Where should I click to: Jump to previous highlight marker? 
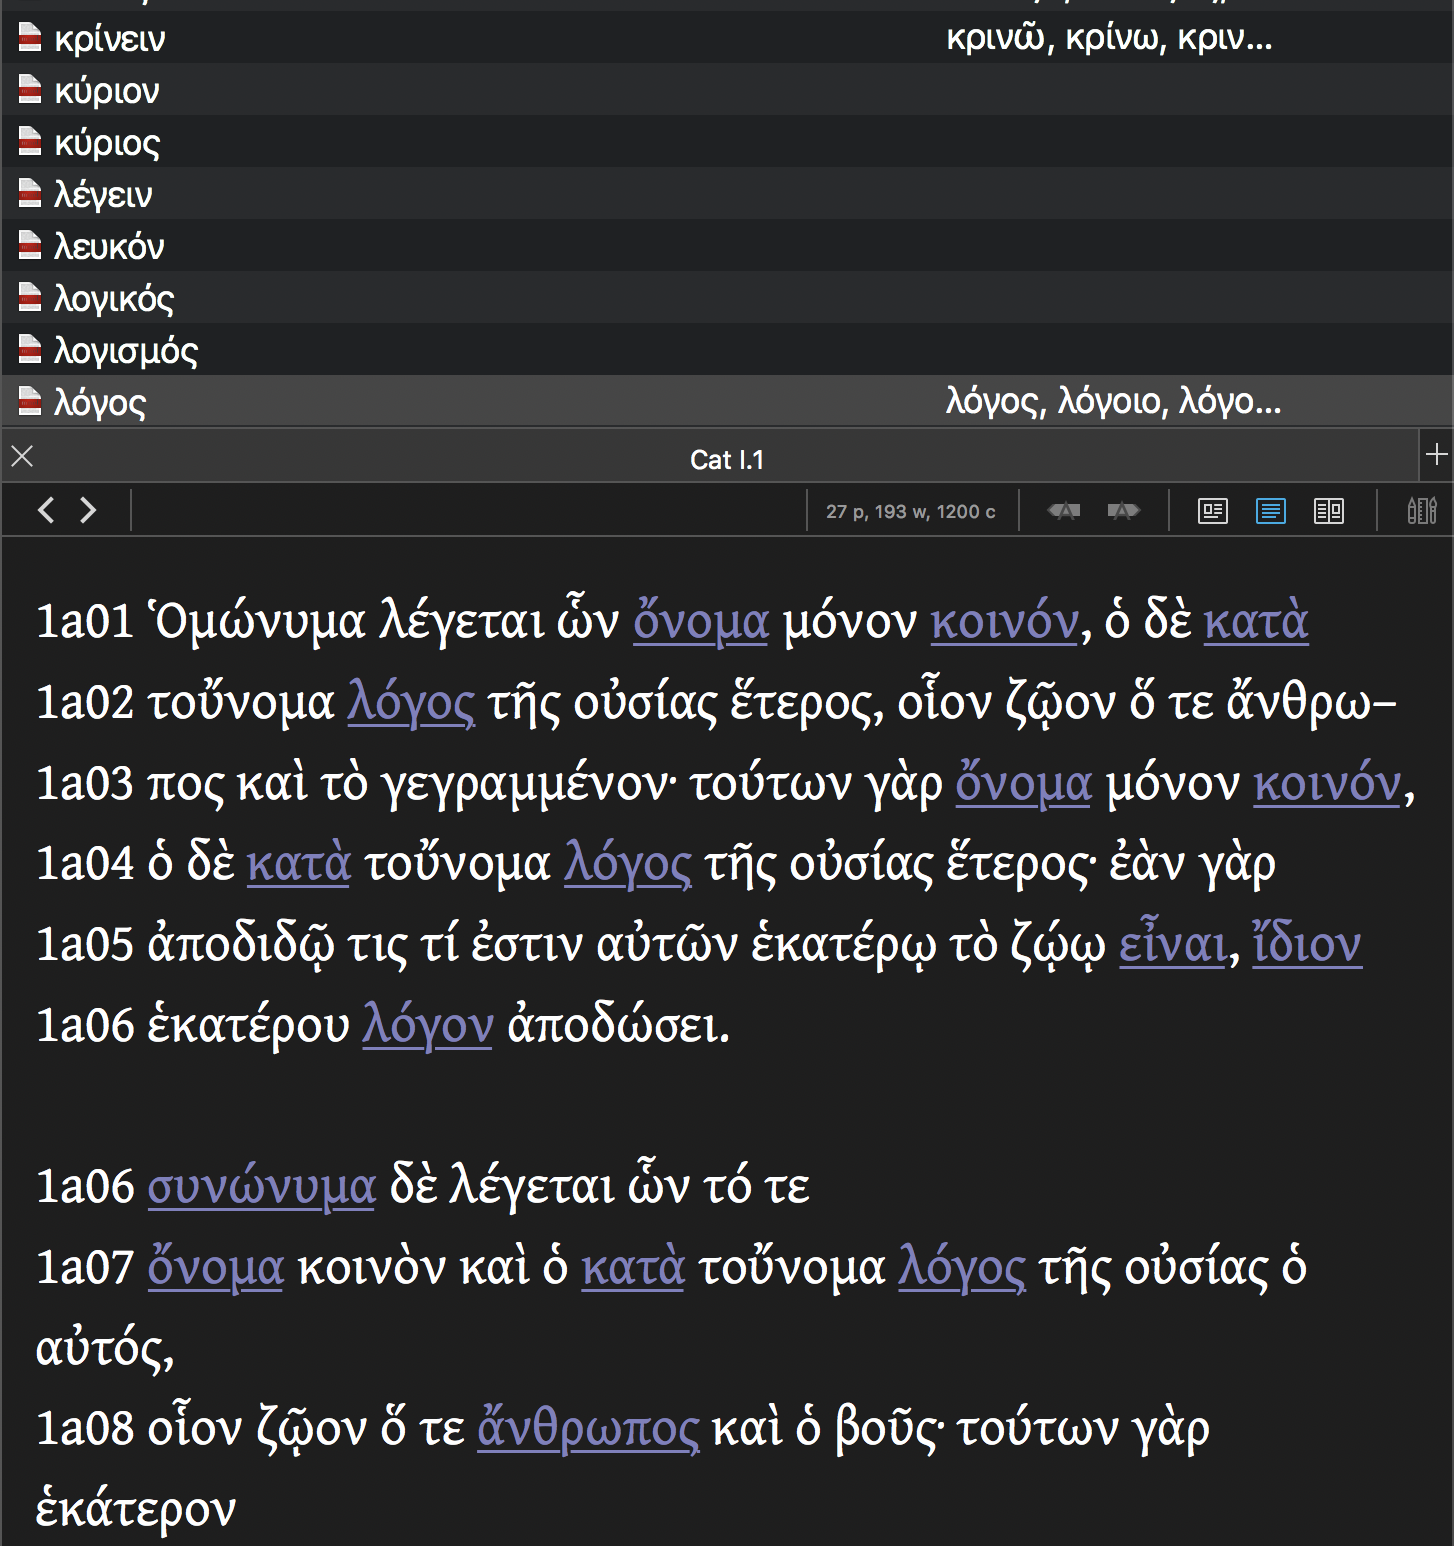[1063, 511]
